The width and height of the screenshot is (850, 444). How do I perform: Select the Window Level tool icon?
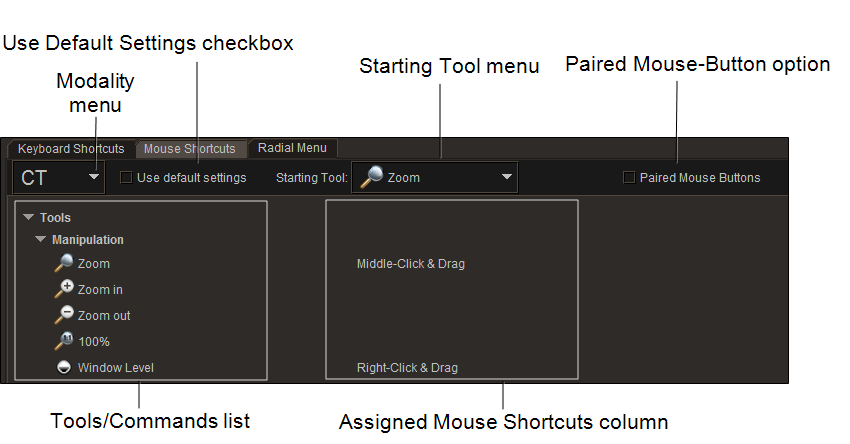64,367
